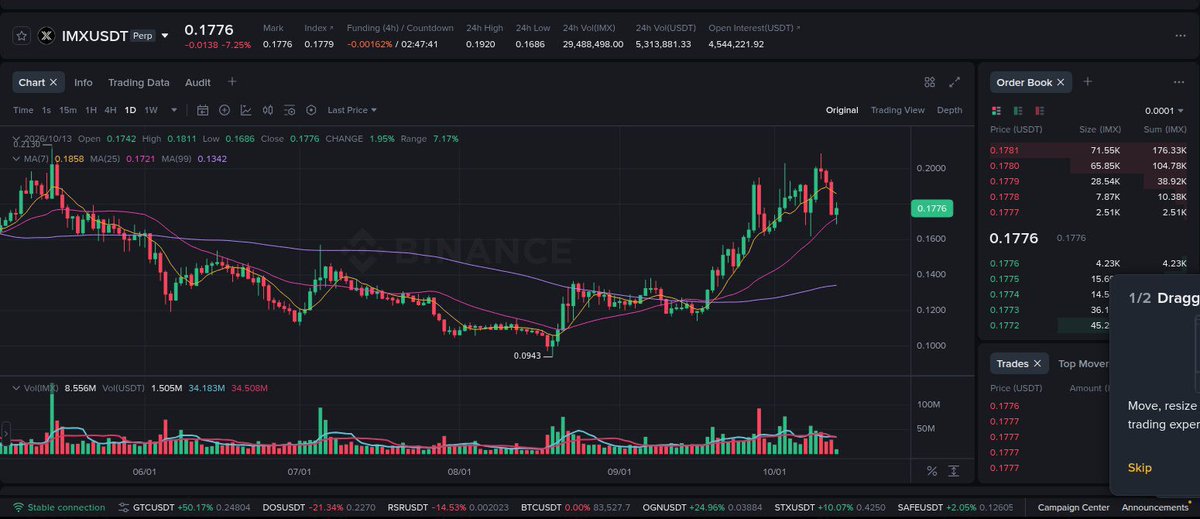Screen dimensions: 1200x519
Task: Click the Stable connection status indicator
Action: tap(60, 507)
